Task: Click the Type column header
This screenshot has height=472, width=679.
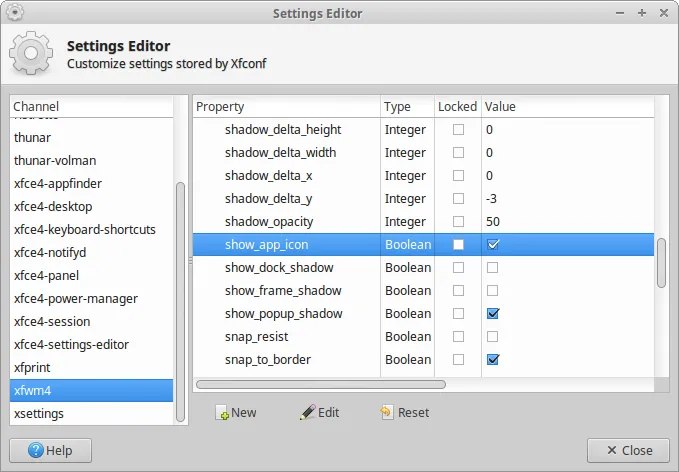Action: (407, 107)
